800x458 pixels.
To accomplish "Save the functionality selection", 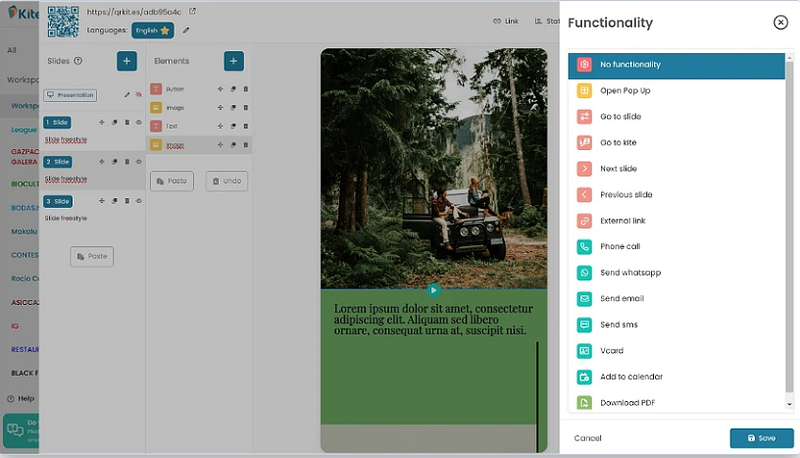I will (761, 438).
